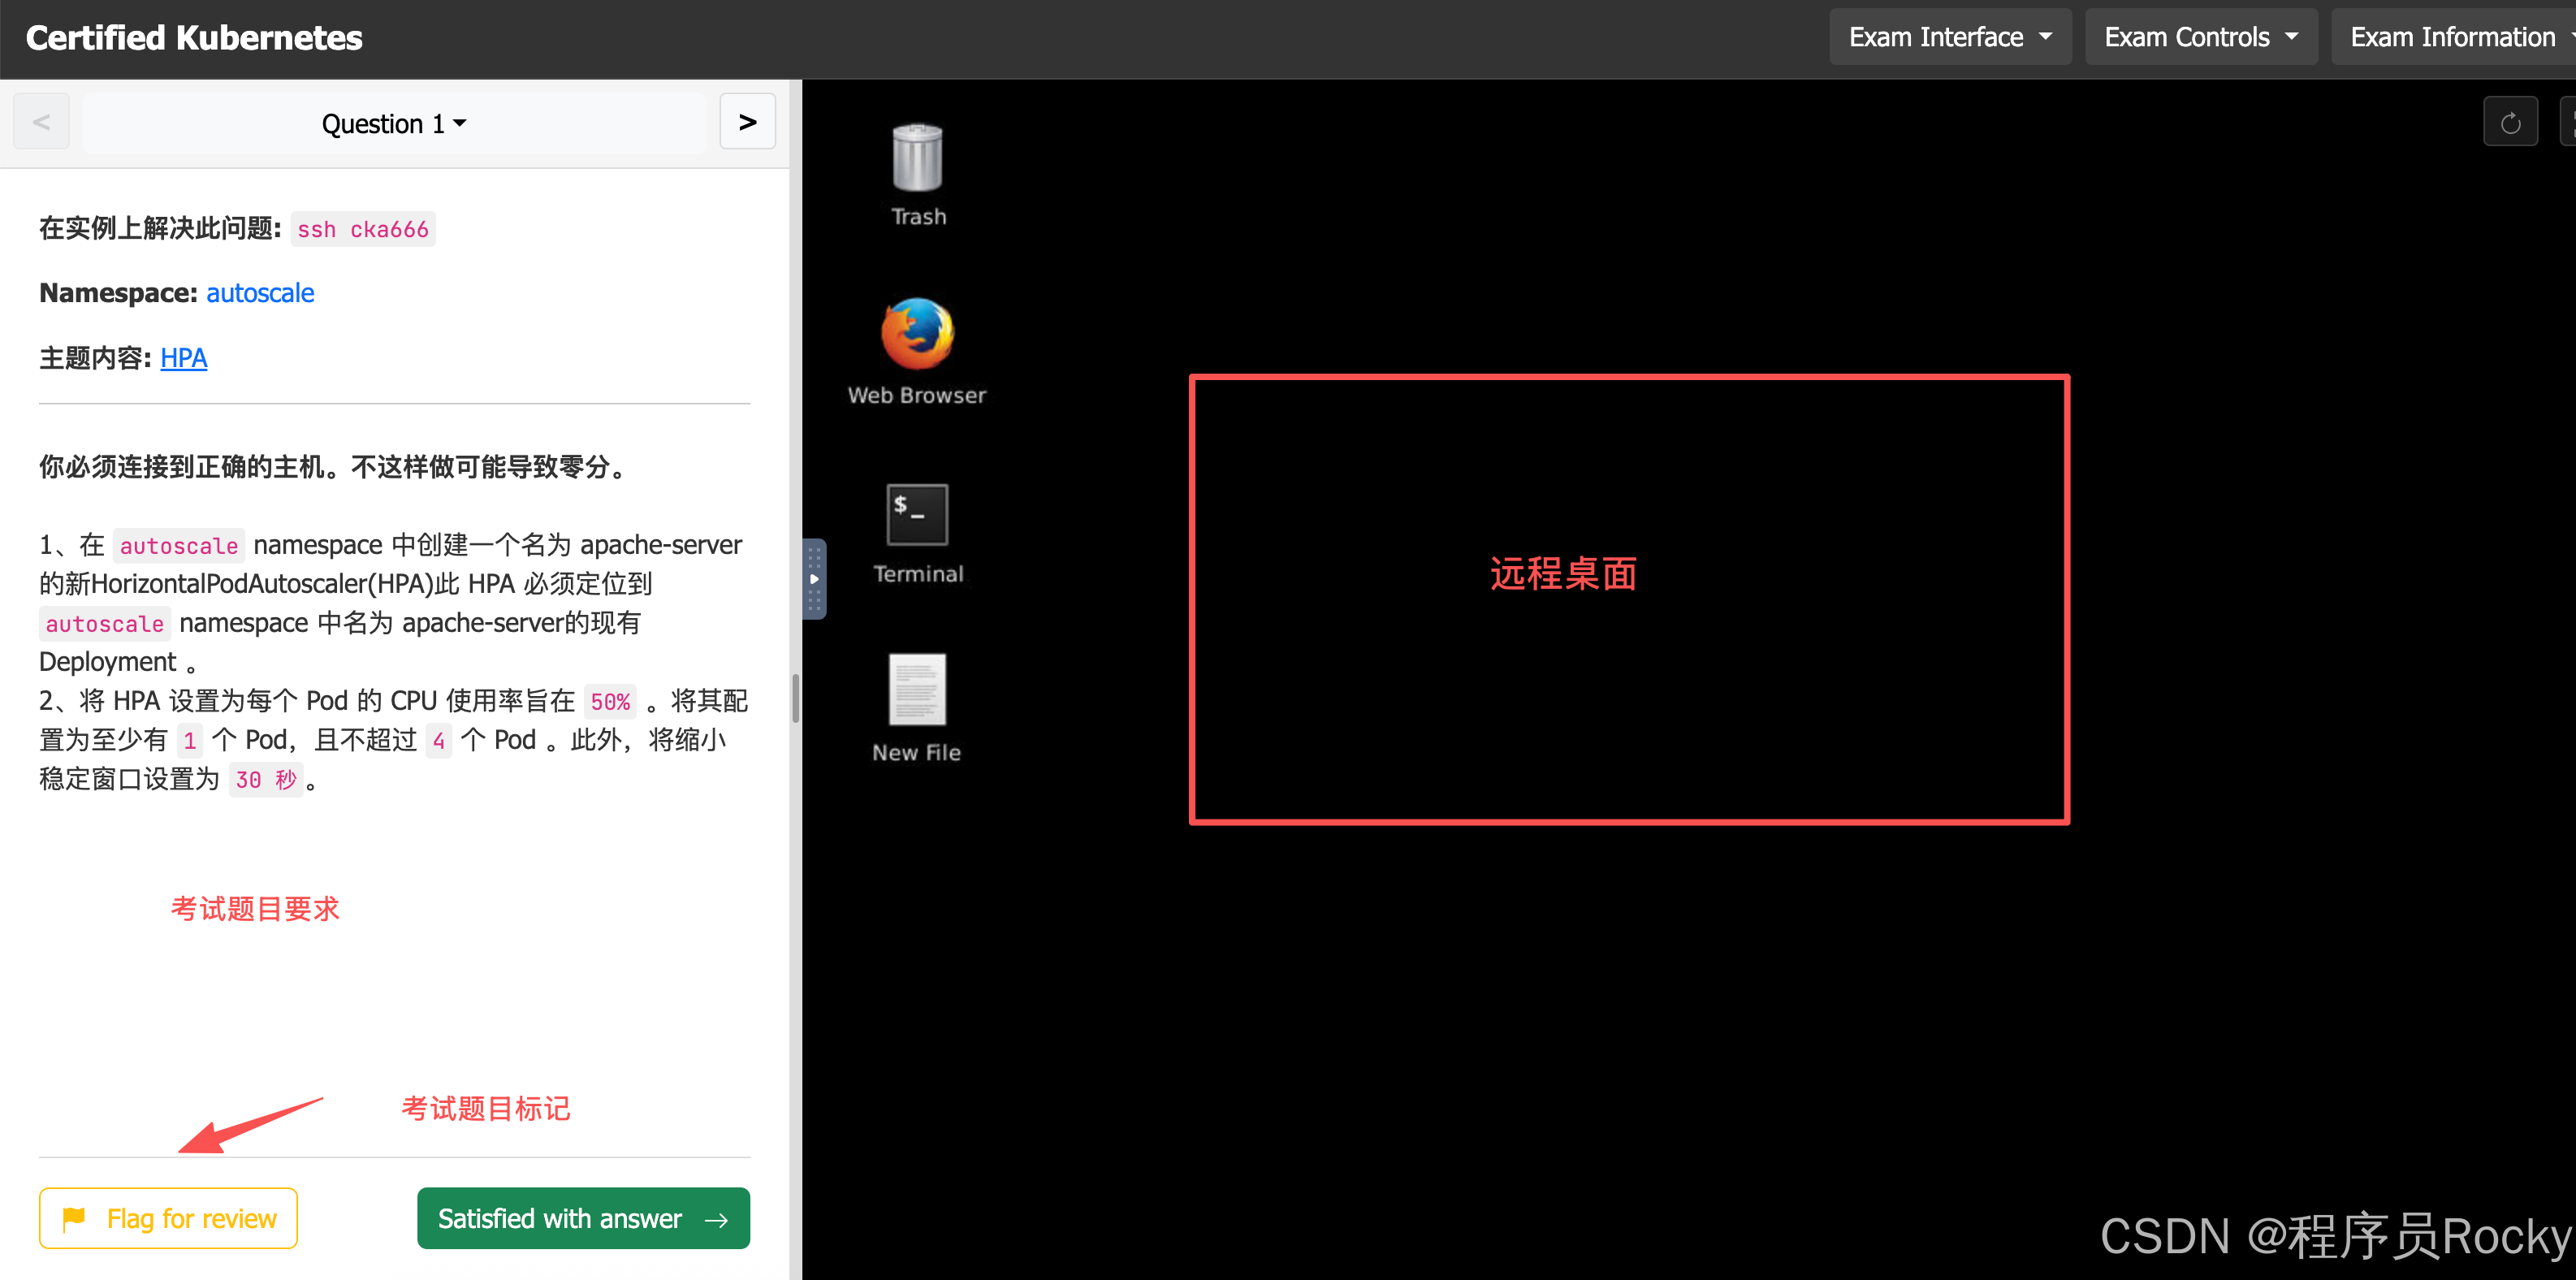Click the arrow icon on Satisfied with answer
This screenshot has width=2576, height=1280.
coord(716,1219)
